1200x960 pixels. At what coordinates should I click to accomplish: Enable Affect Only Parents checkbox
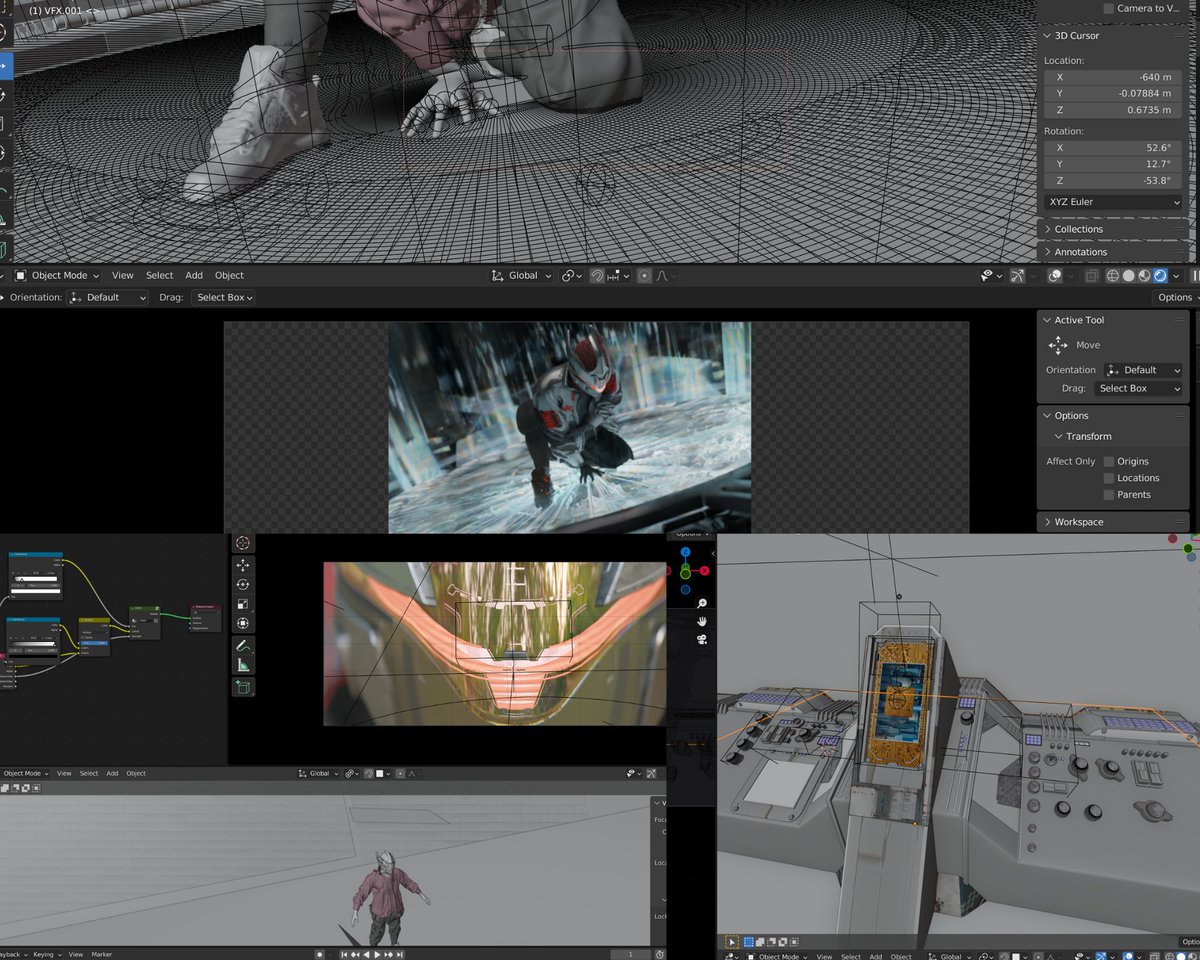point(1108,494)
